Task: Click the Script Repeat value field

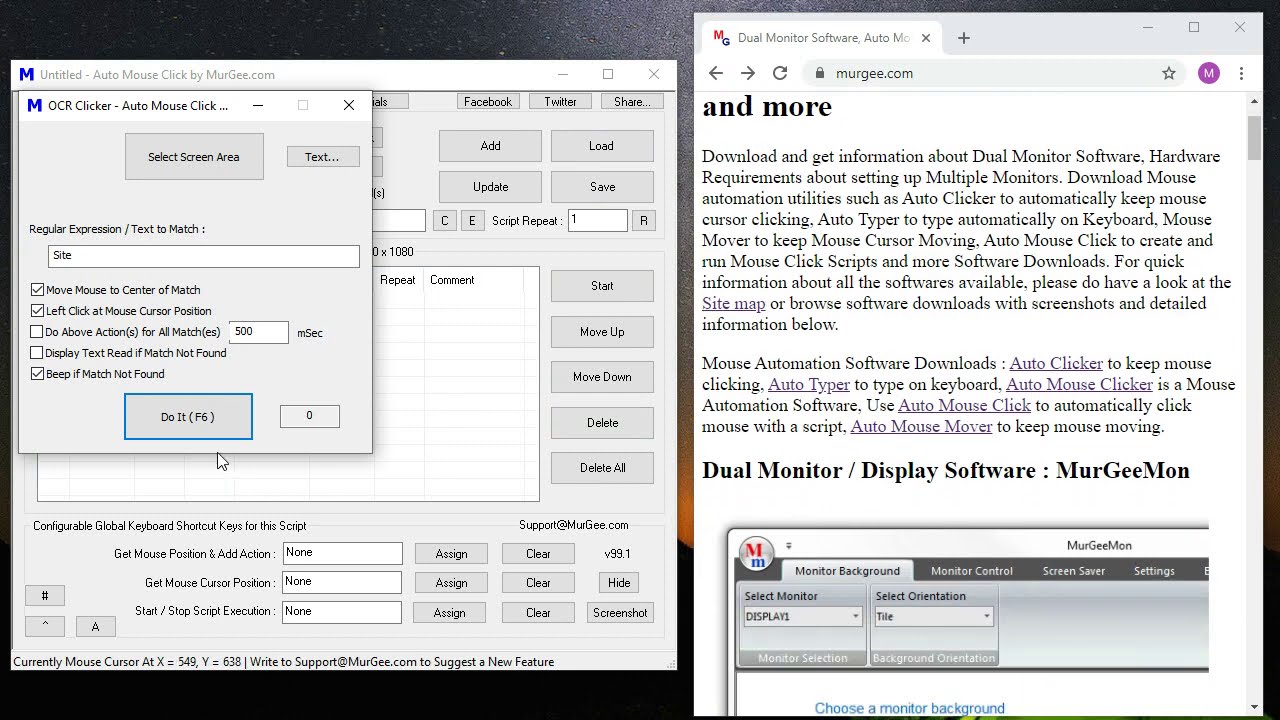Action: (598, 221)
